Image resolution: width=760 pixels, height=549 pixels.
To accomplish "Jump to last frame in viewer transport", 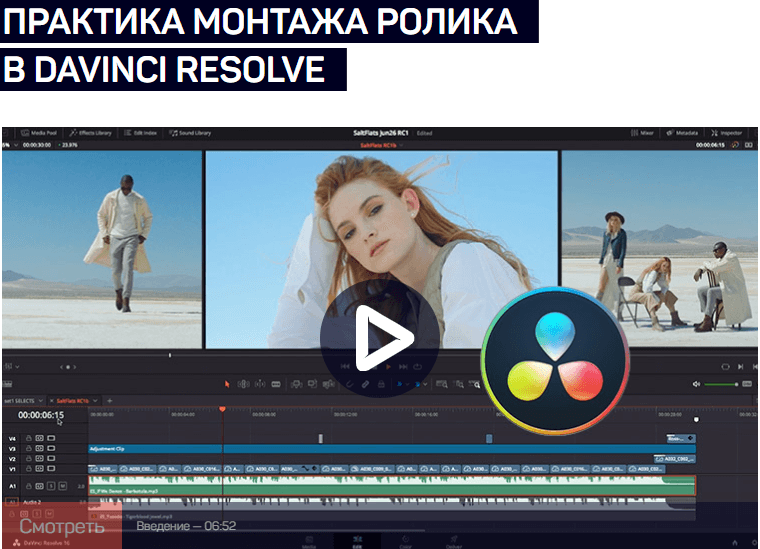I will [403, 367].
